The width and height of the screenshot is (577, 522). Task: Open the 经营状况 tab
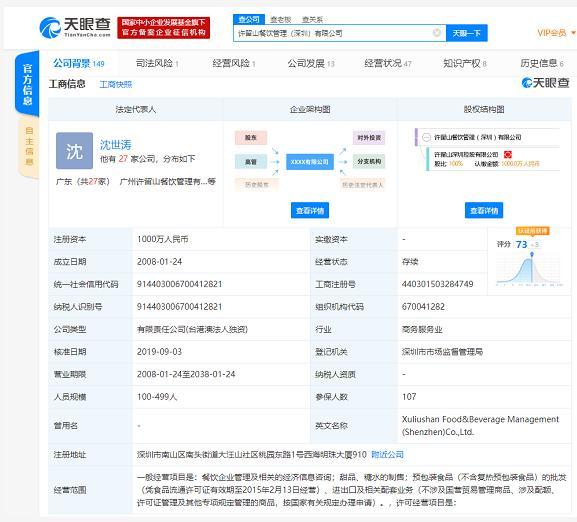point(388,63)
